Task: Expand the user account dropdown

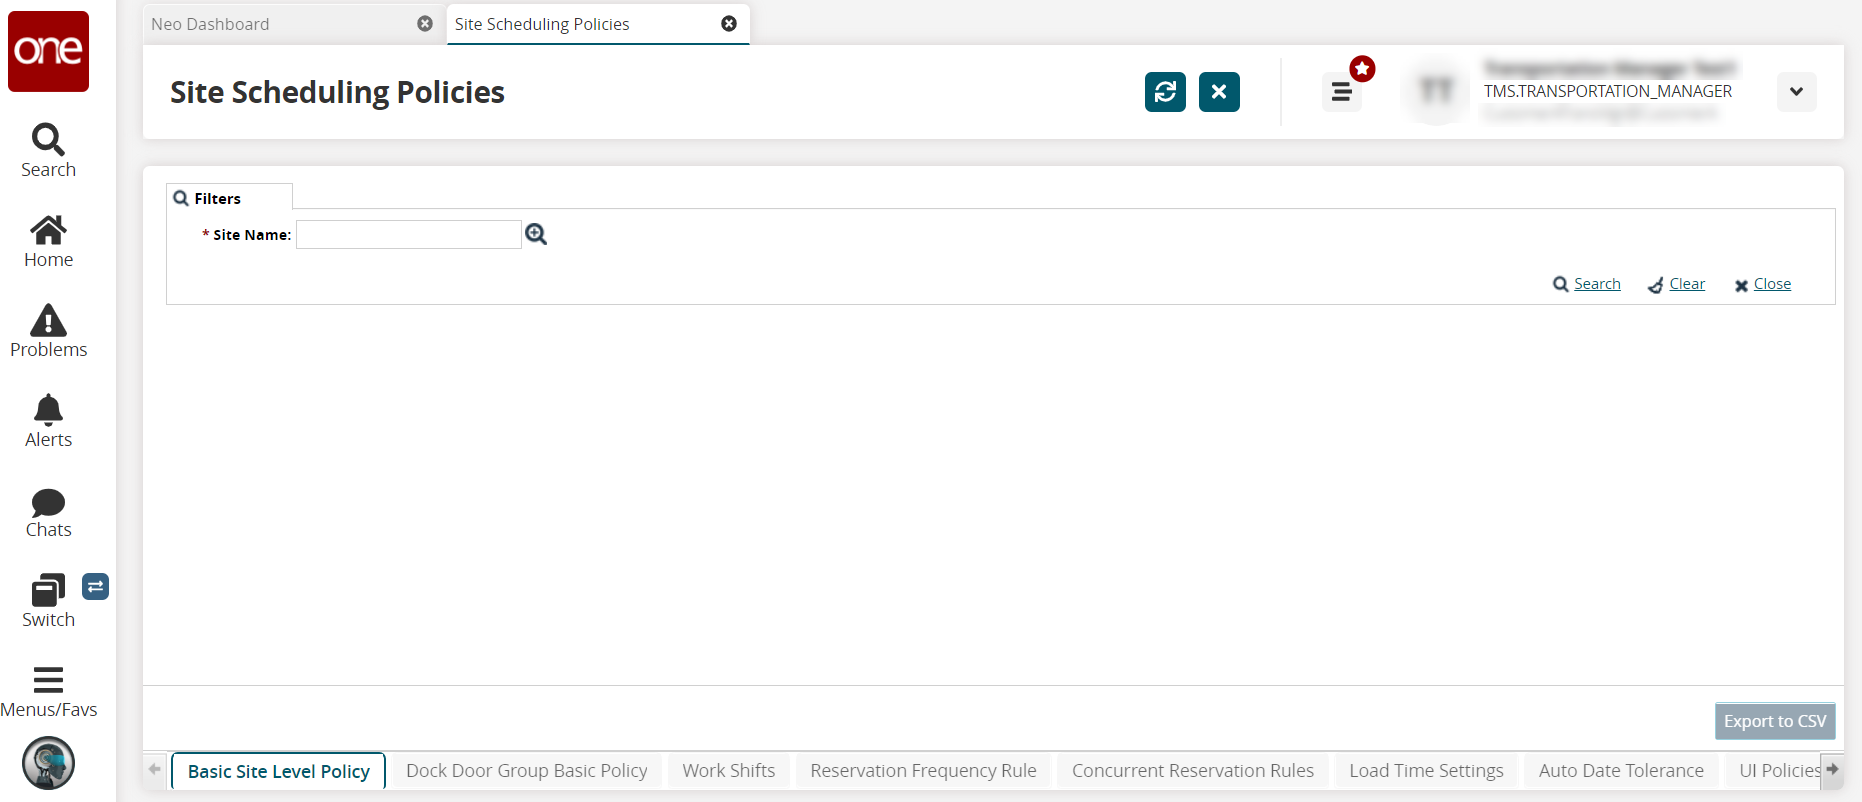Action: click(1796, 92)
